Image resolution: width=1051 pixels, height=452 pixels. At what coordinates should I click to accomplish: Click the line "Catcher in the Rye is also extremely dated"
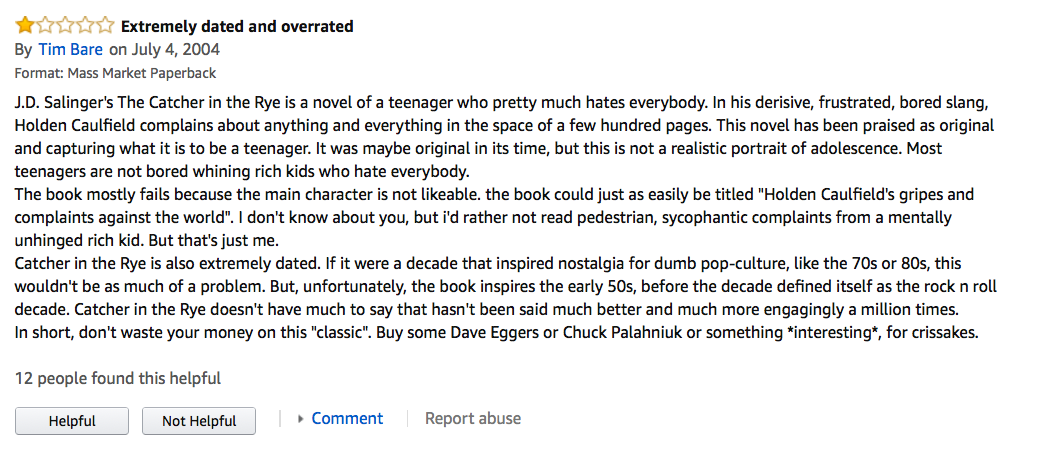pos(507,287)
